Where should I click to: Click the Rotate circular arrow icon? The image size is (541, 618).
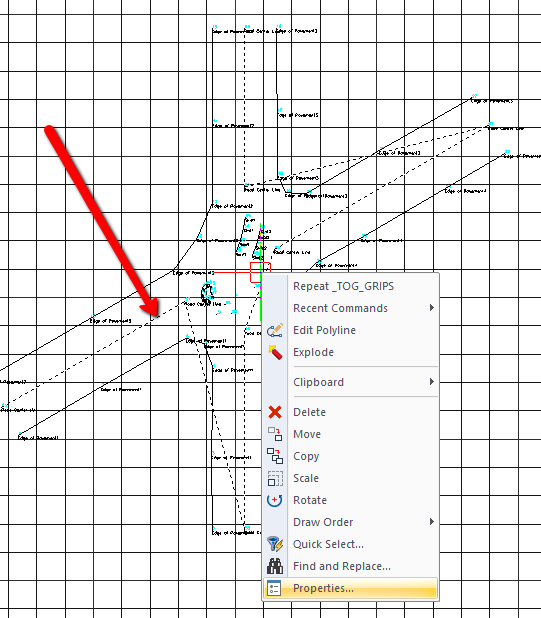tap(275, 500)
